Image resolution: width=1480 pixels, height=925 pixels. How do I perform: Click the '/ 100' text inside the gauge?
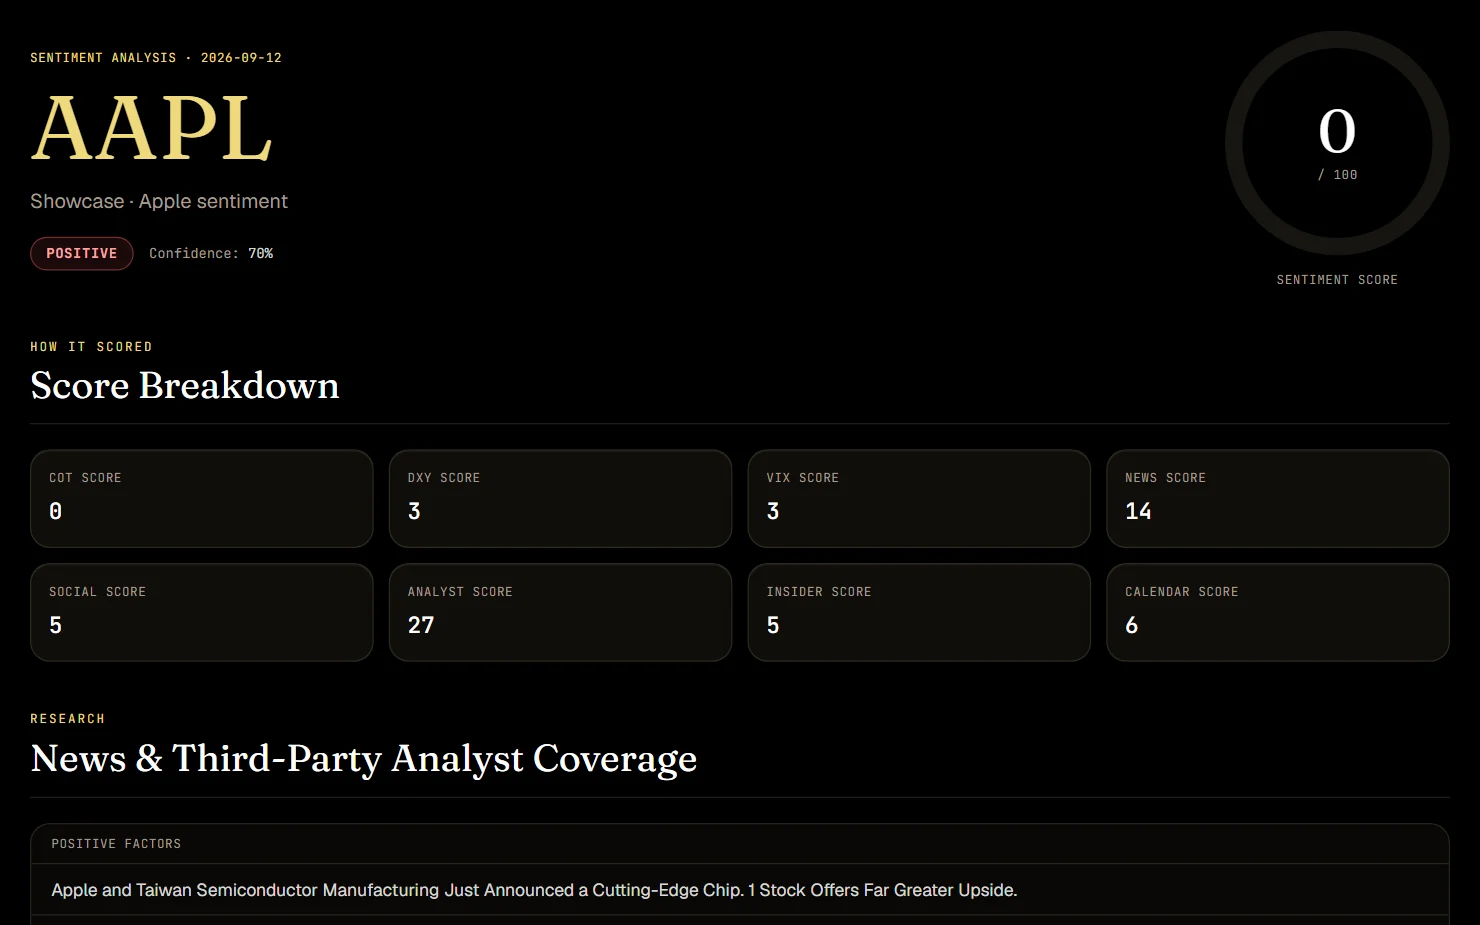[1337, 175]
